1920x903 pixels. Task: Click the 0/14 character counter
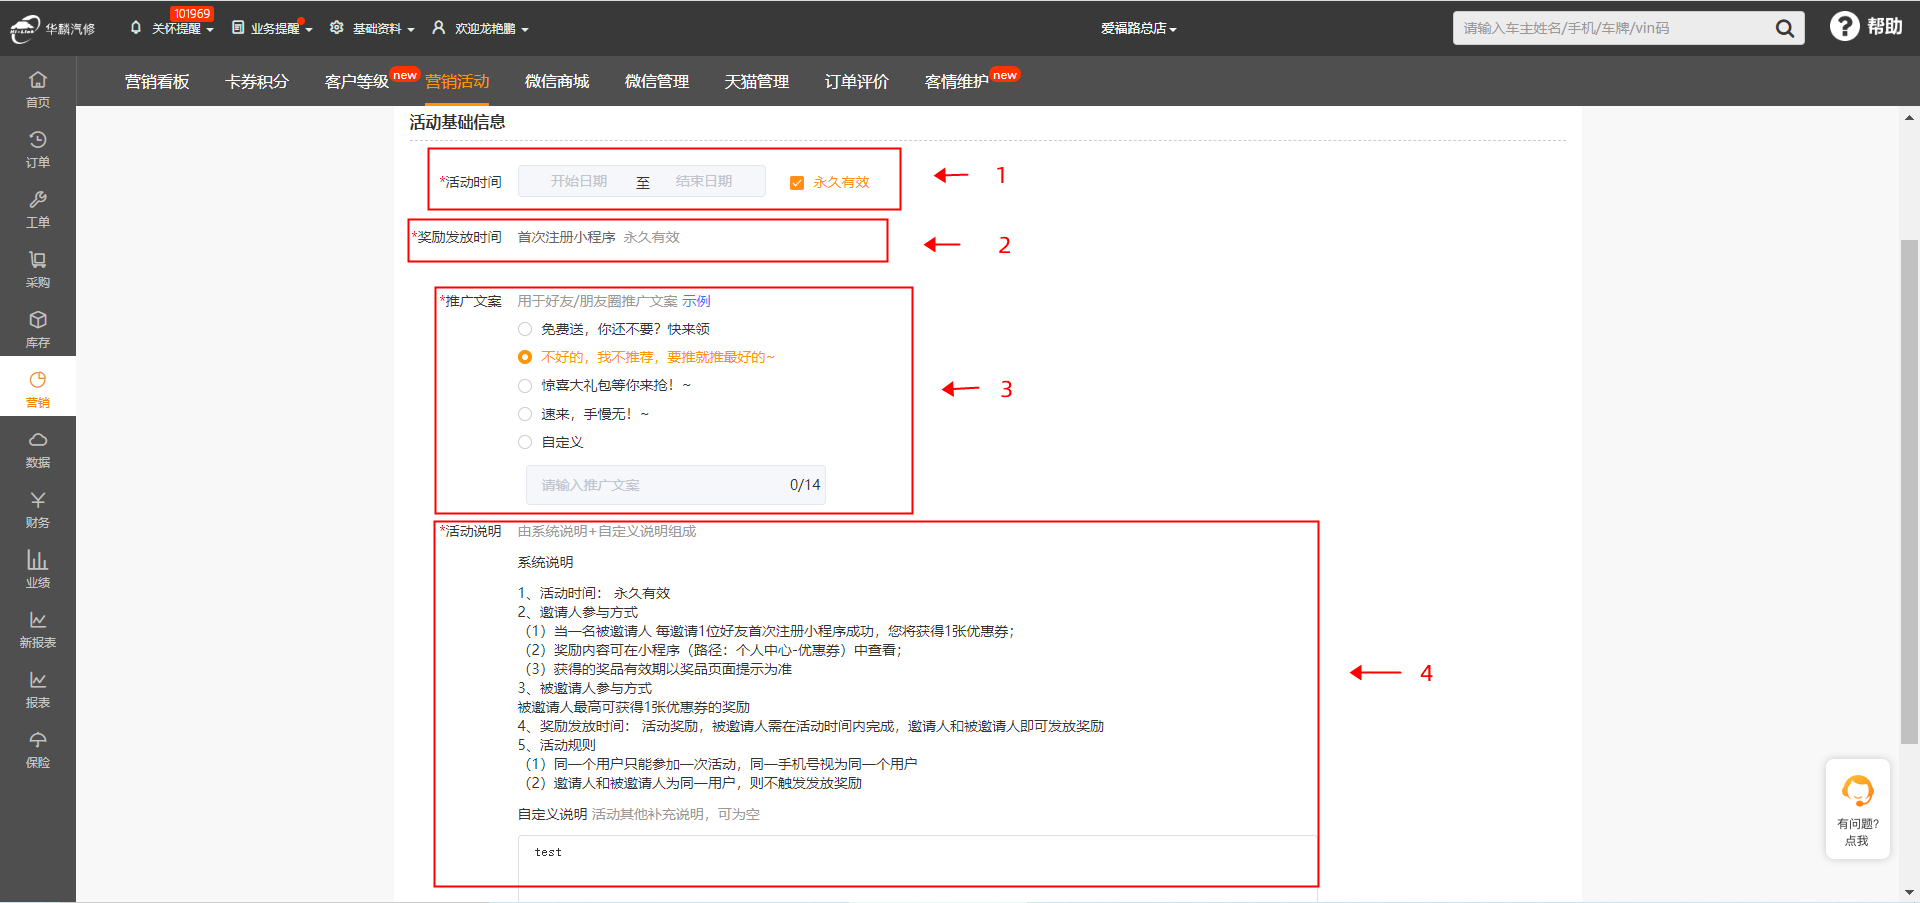tap(805, 485)
